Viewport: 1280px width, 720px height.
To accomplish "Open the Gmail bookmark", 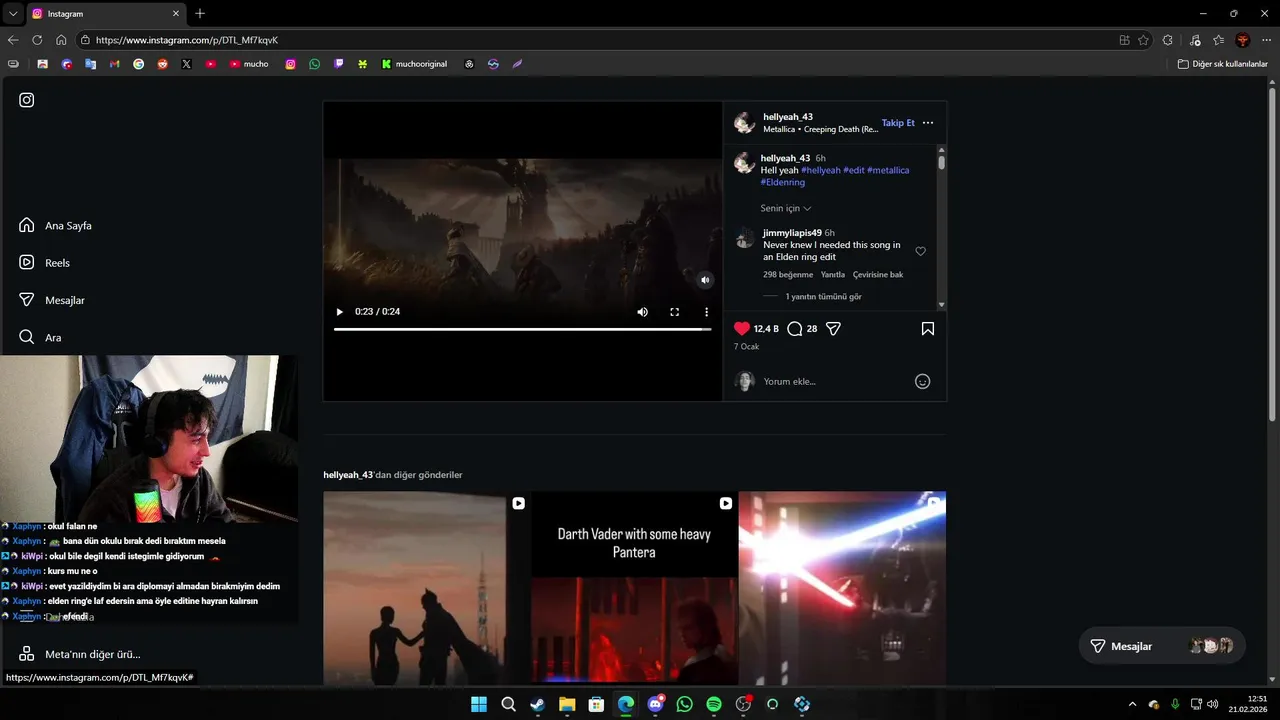I will click(x=114, y=64).
